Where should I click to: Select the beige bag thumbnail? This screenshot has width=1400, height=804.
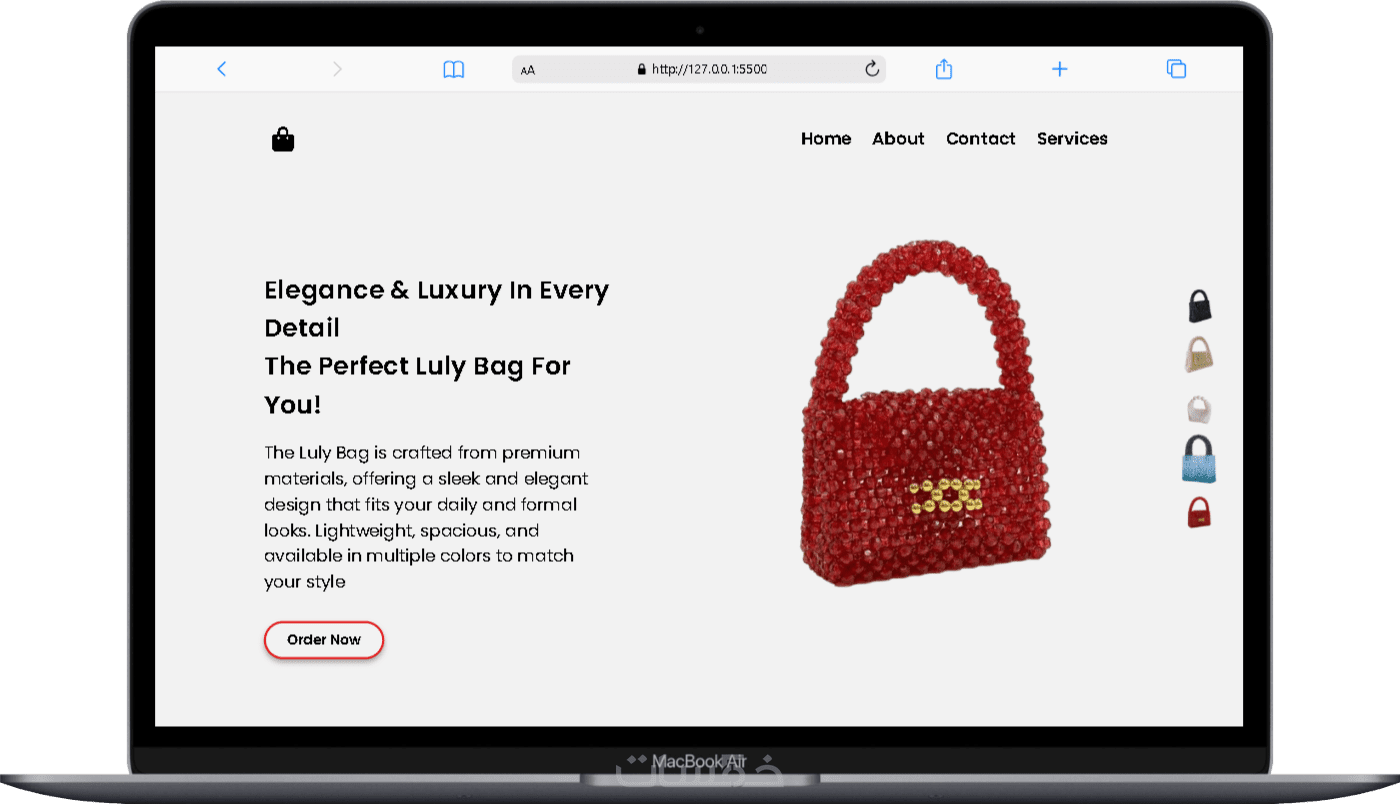(x=1200, y=354)
